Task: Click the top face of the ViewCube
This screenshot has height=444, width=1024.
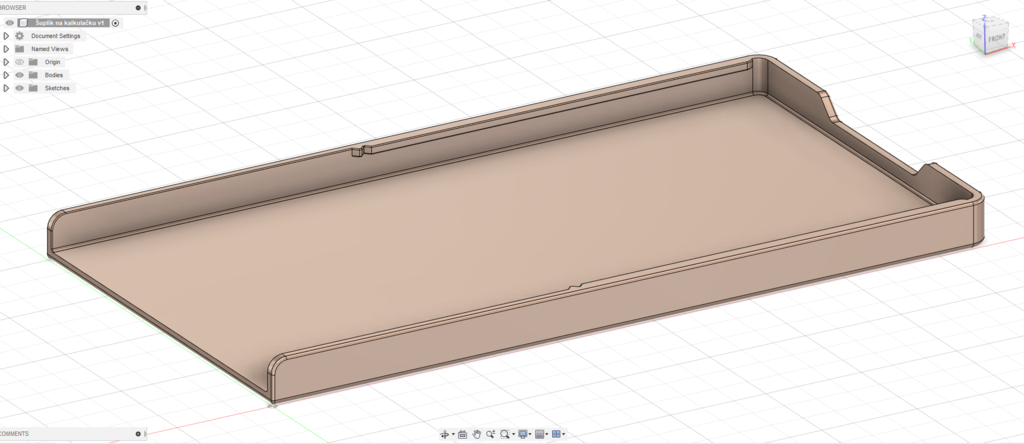Action: click(989, 23)
